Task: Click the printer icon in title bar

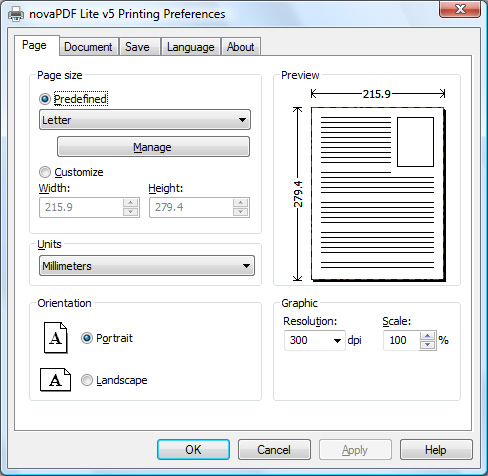Action: [16, 14]
